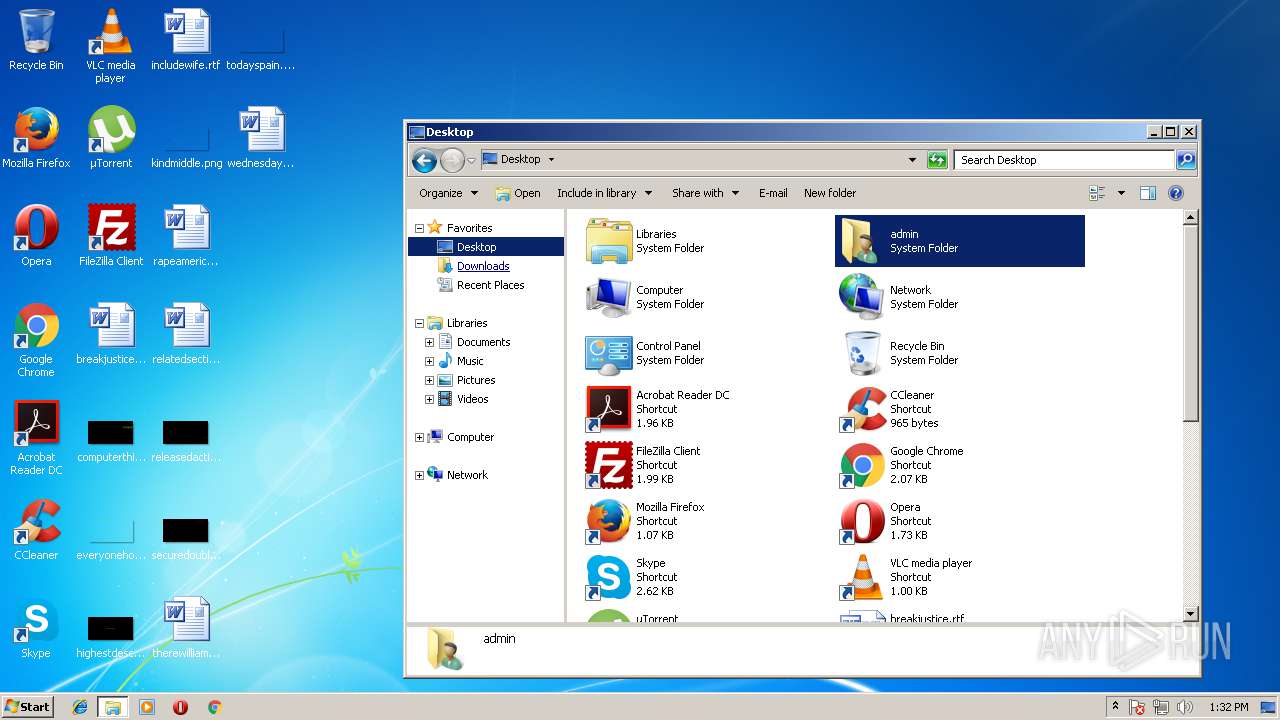This screenshot has height=720, width=1280.
Task: Expand Videos library node
Action: 429,399
